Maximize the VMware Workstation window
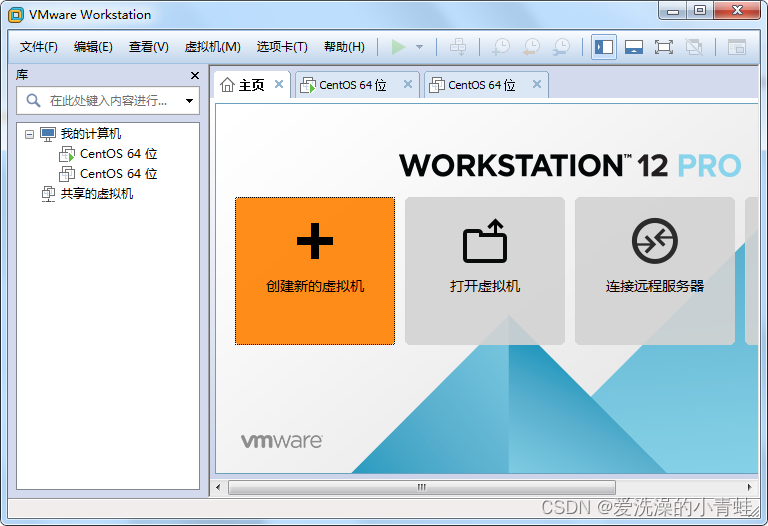The width and height of the screenshot is (768, 526). [700, 11]
